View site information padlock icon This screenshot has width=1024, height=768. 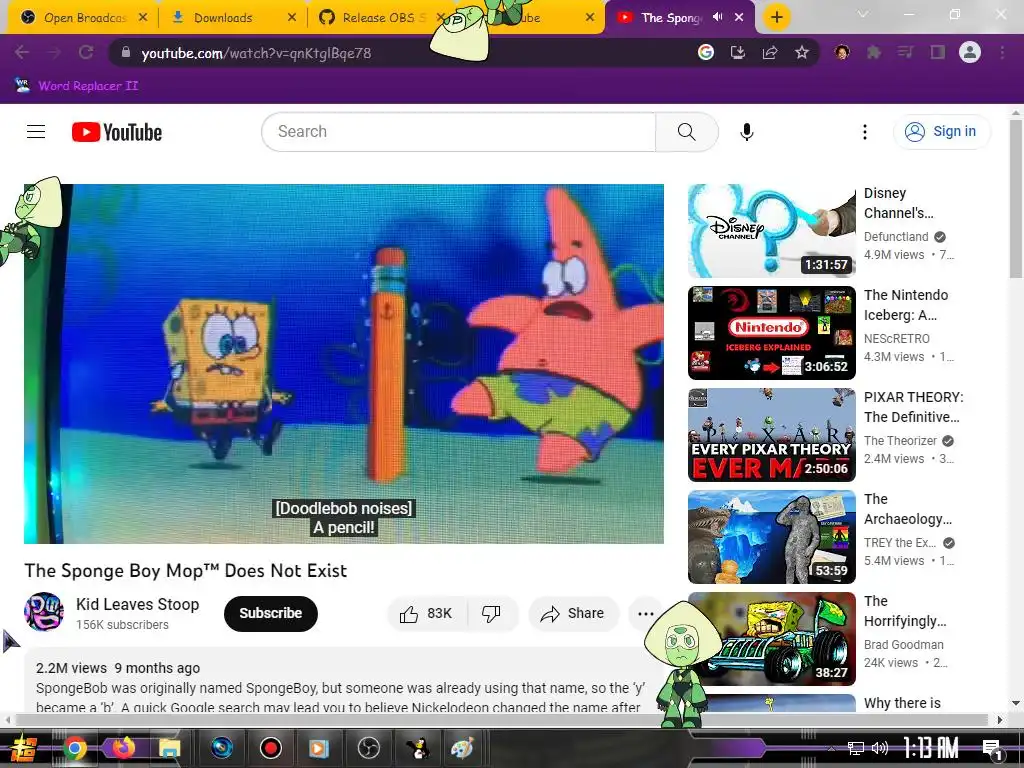pyautogui.click(x=126, y=52)
